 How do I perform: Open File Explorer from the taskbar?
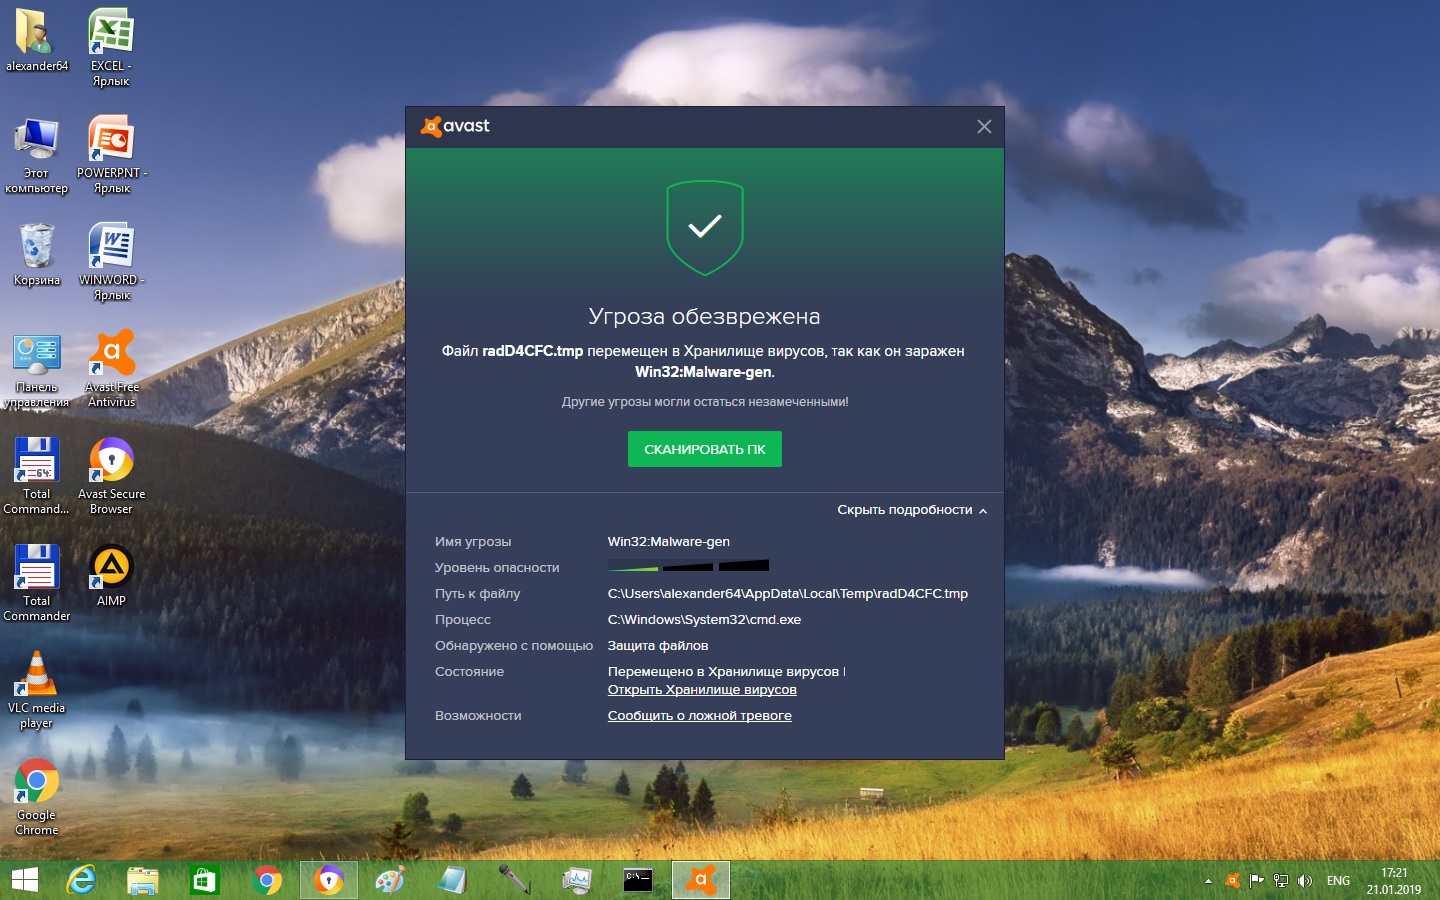(x=143, y=880)
